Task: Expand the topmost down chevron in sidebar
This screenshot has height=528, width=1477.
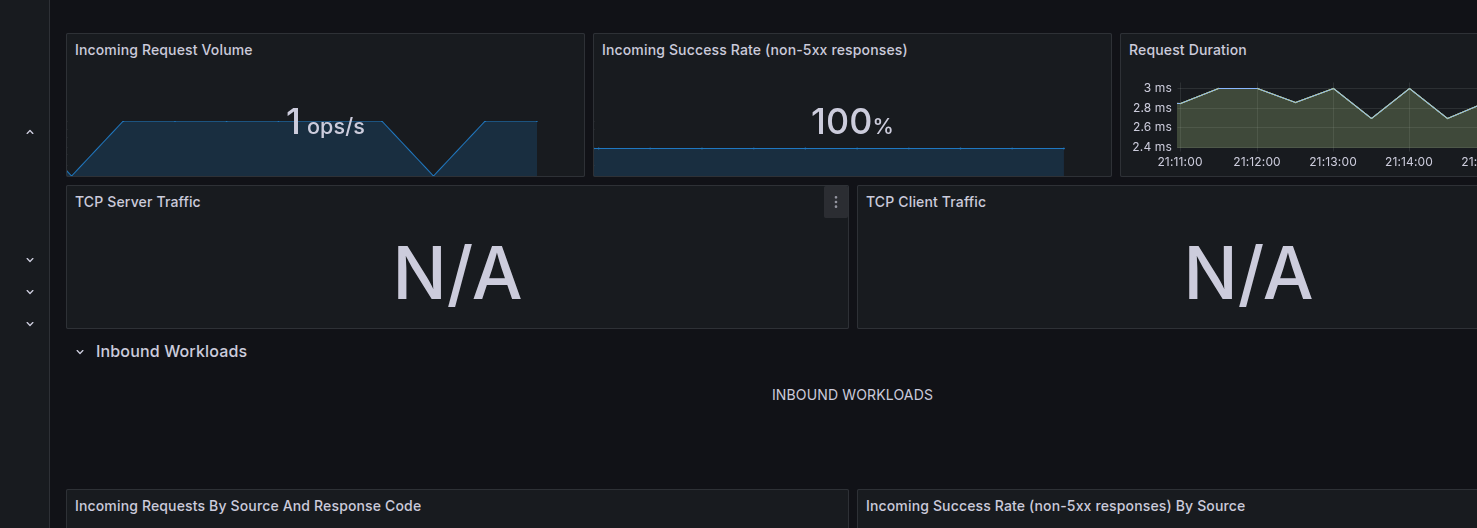Action: coord(29,260)
